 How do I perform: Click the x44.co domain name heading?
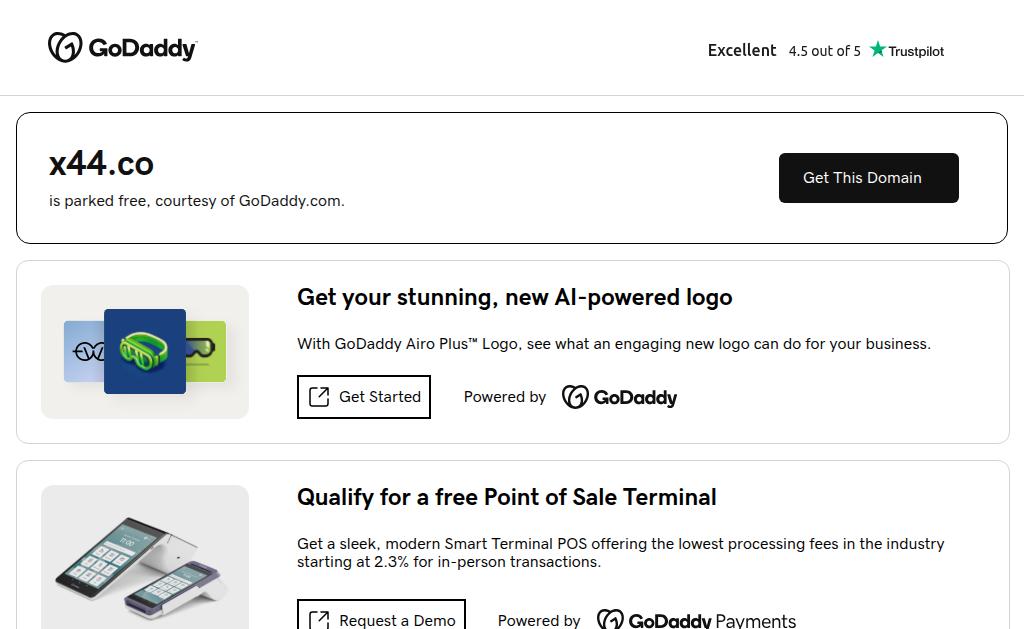point(101,163)
